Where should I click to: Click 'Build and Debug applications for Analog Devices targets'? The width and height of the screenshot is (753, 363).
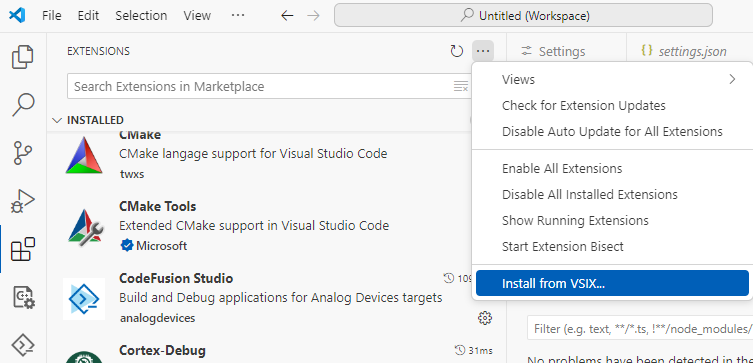tap(280, 298)
